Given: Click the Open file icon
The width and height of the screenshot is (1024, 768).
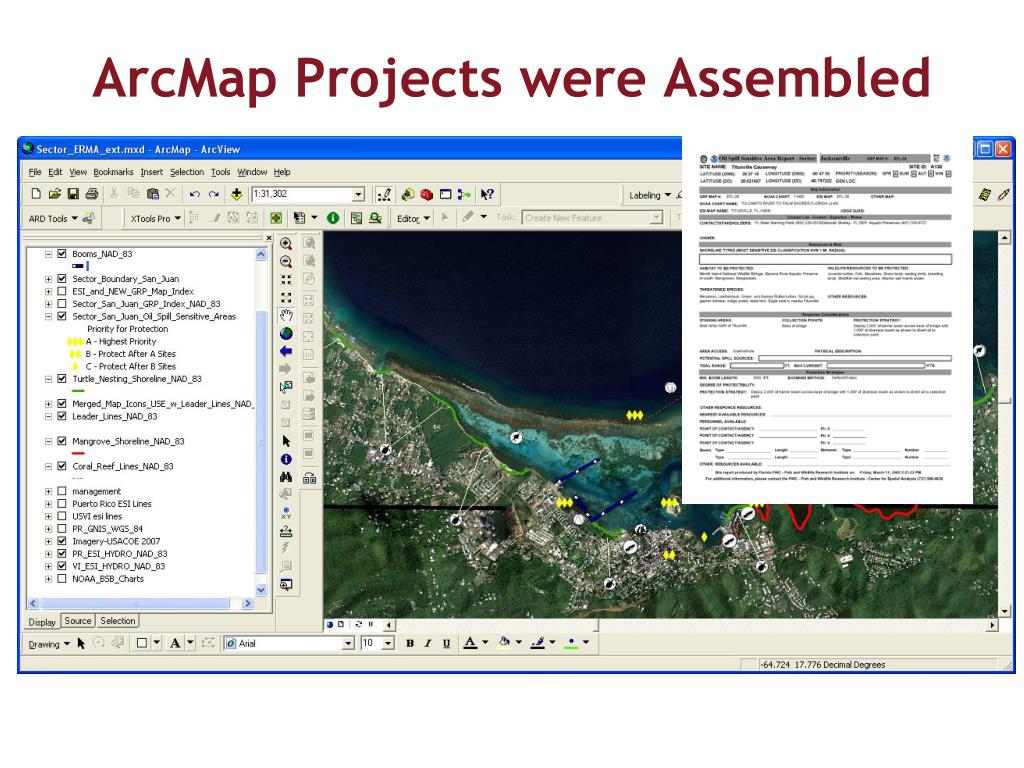Looking at the screenshot, I should (55, 194).
